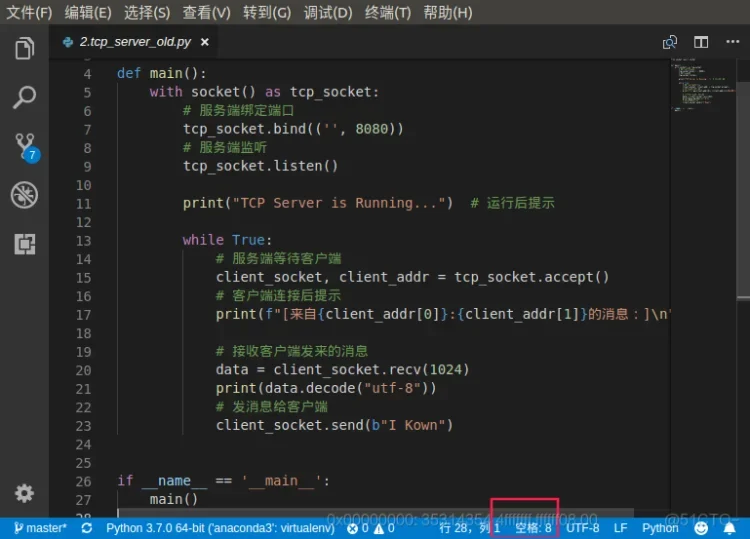This screenshot has height=539, width=750.
Task: Click the synchronize changes icon in status bar
Action: pos(87,528)
